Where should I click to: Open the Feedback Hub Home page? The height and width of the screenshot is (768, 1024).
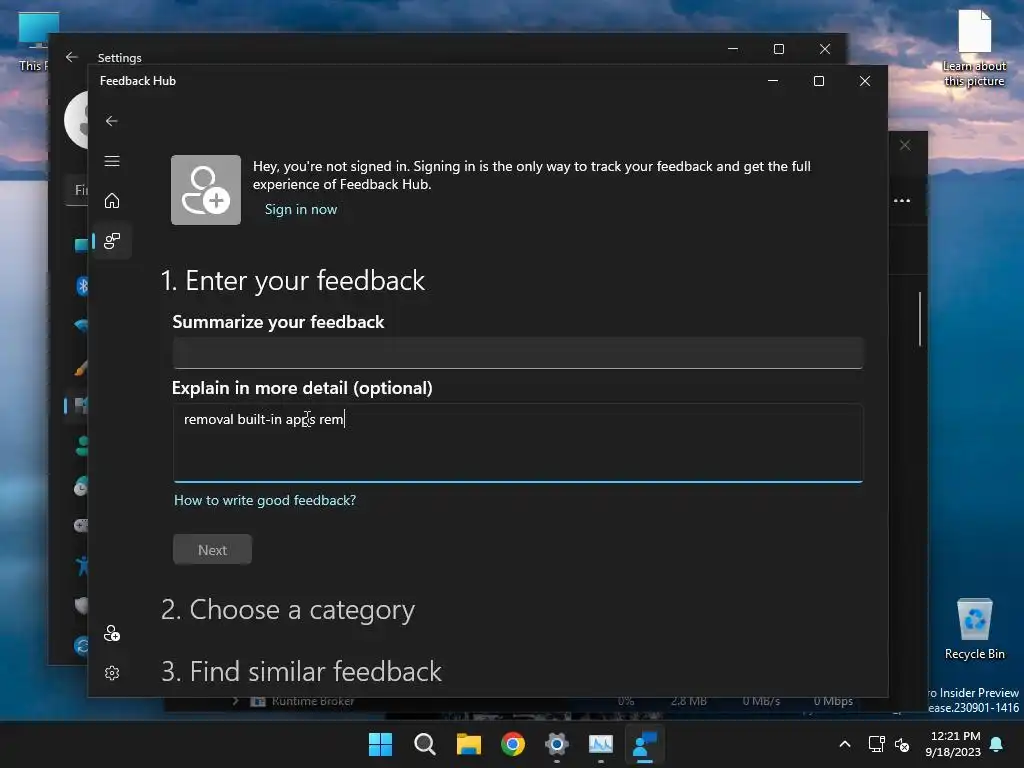[112, 200]
